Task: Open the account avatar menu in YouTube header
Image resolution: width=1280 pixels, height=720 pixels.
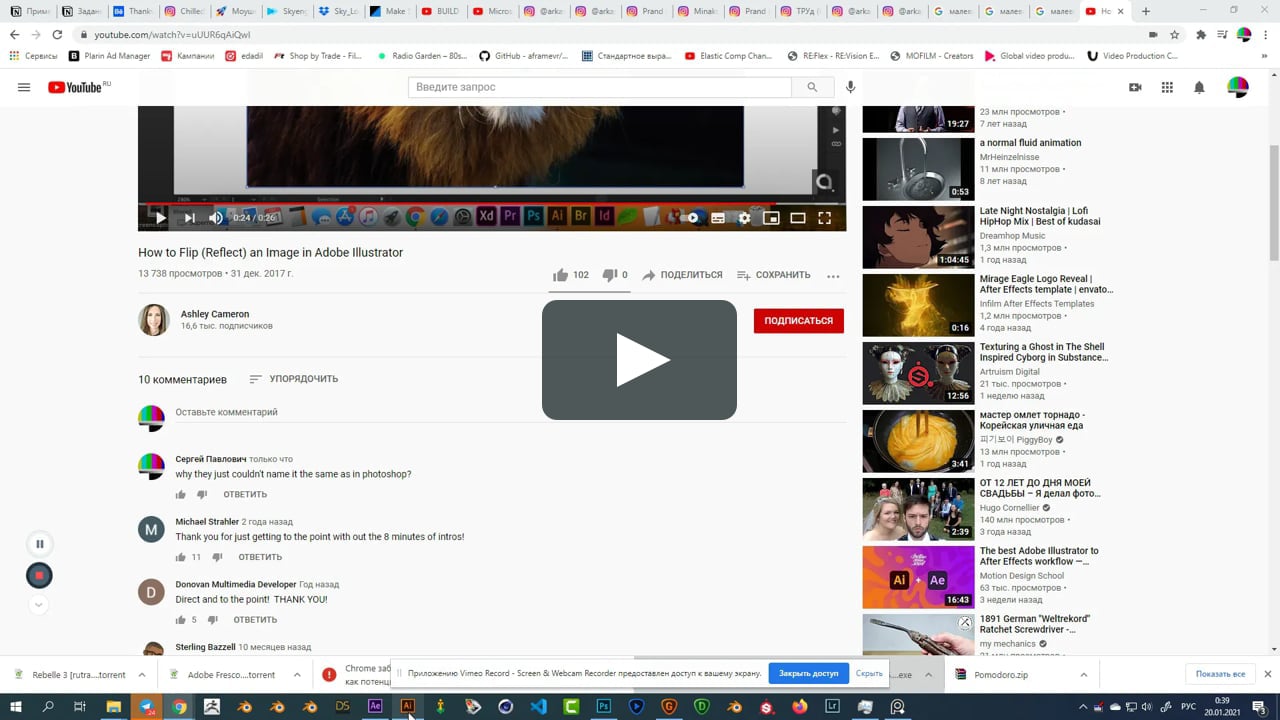Action: coord(1238,87)
